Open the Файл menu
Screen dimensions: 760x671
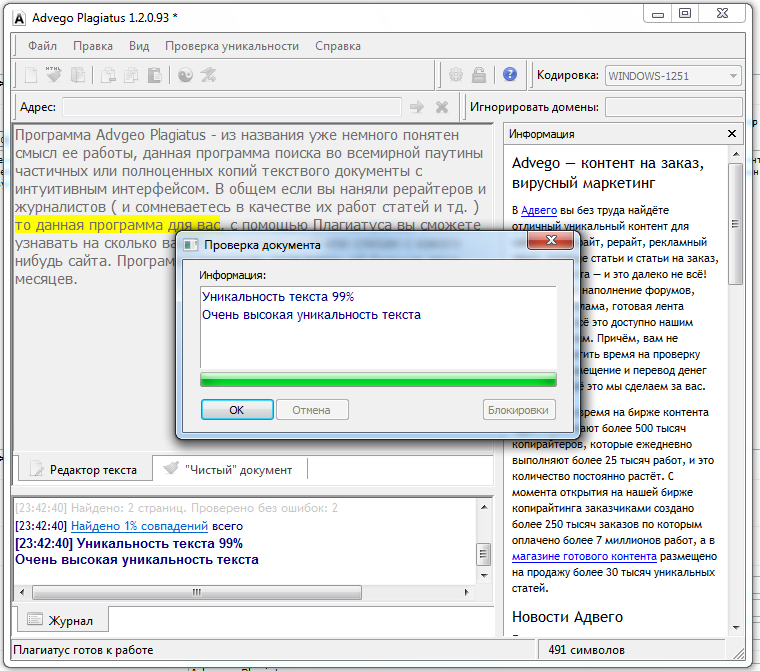[x=42, y=46]
